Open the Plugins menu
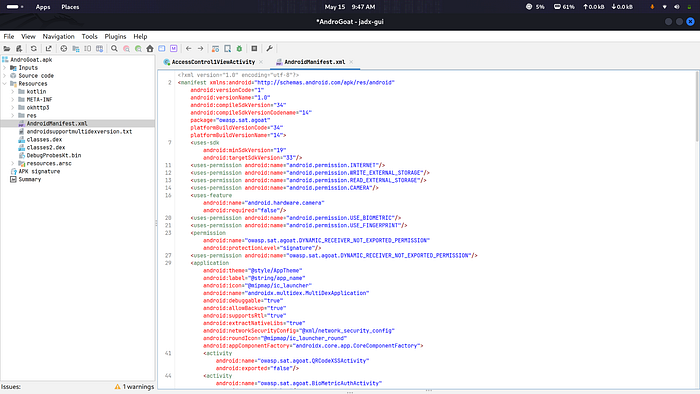Image resolution: width=700 pixels, height=394 pixels. [x=115, y=37]
